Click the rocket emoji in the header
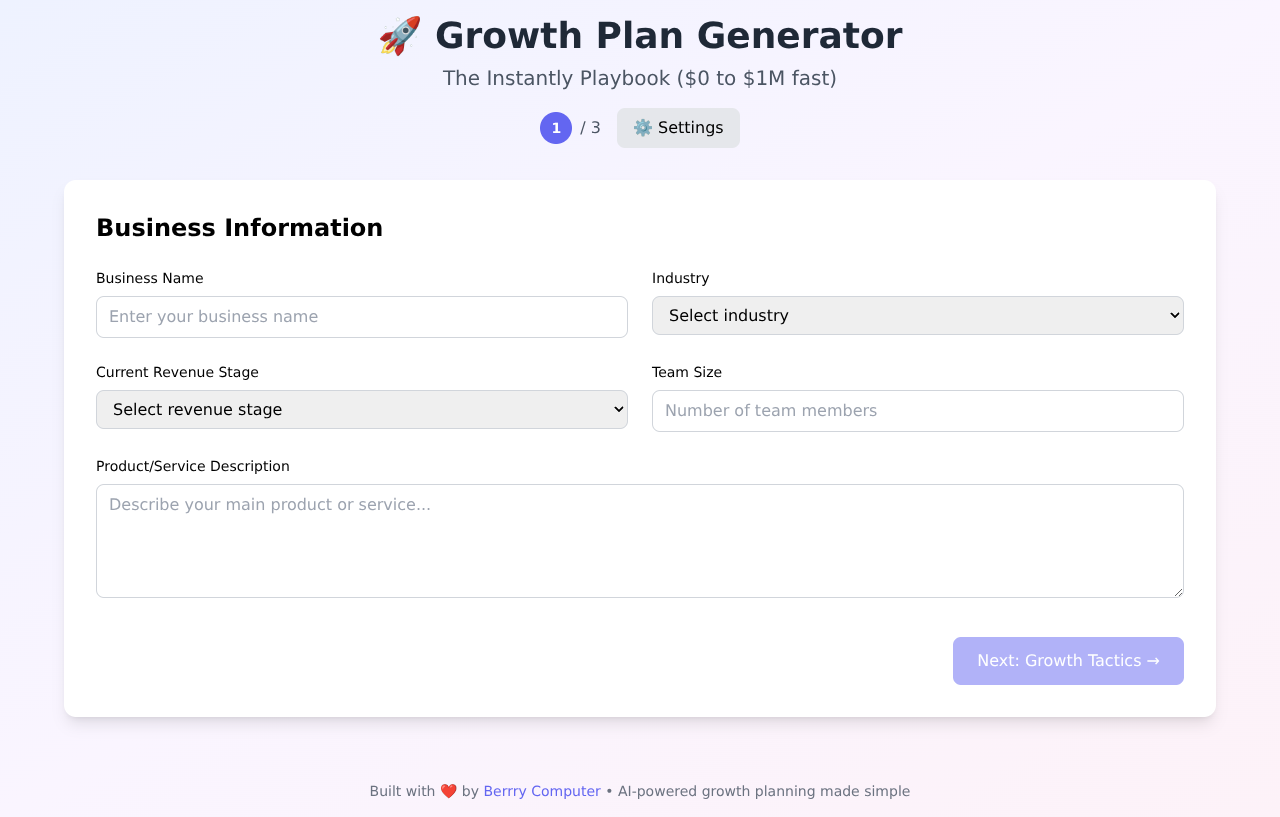1280x817 pixels. (x=399, y=34)
